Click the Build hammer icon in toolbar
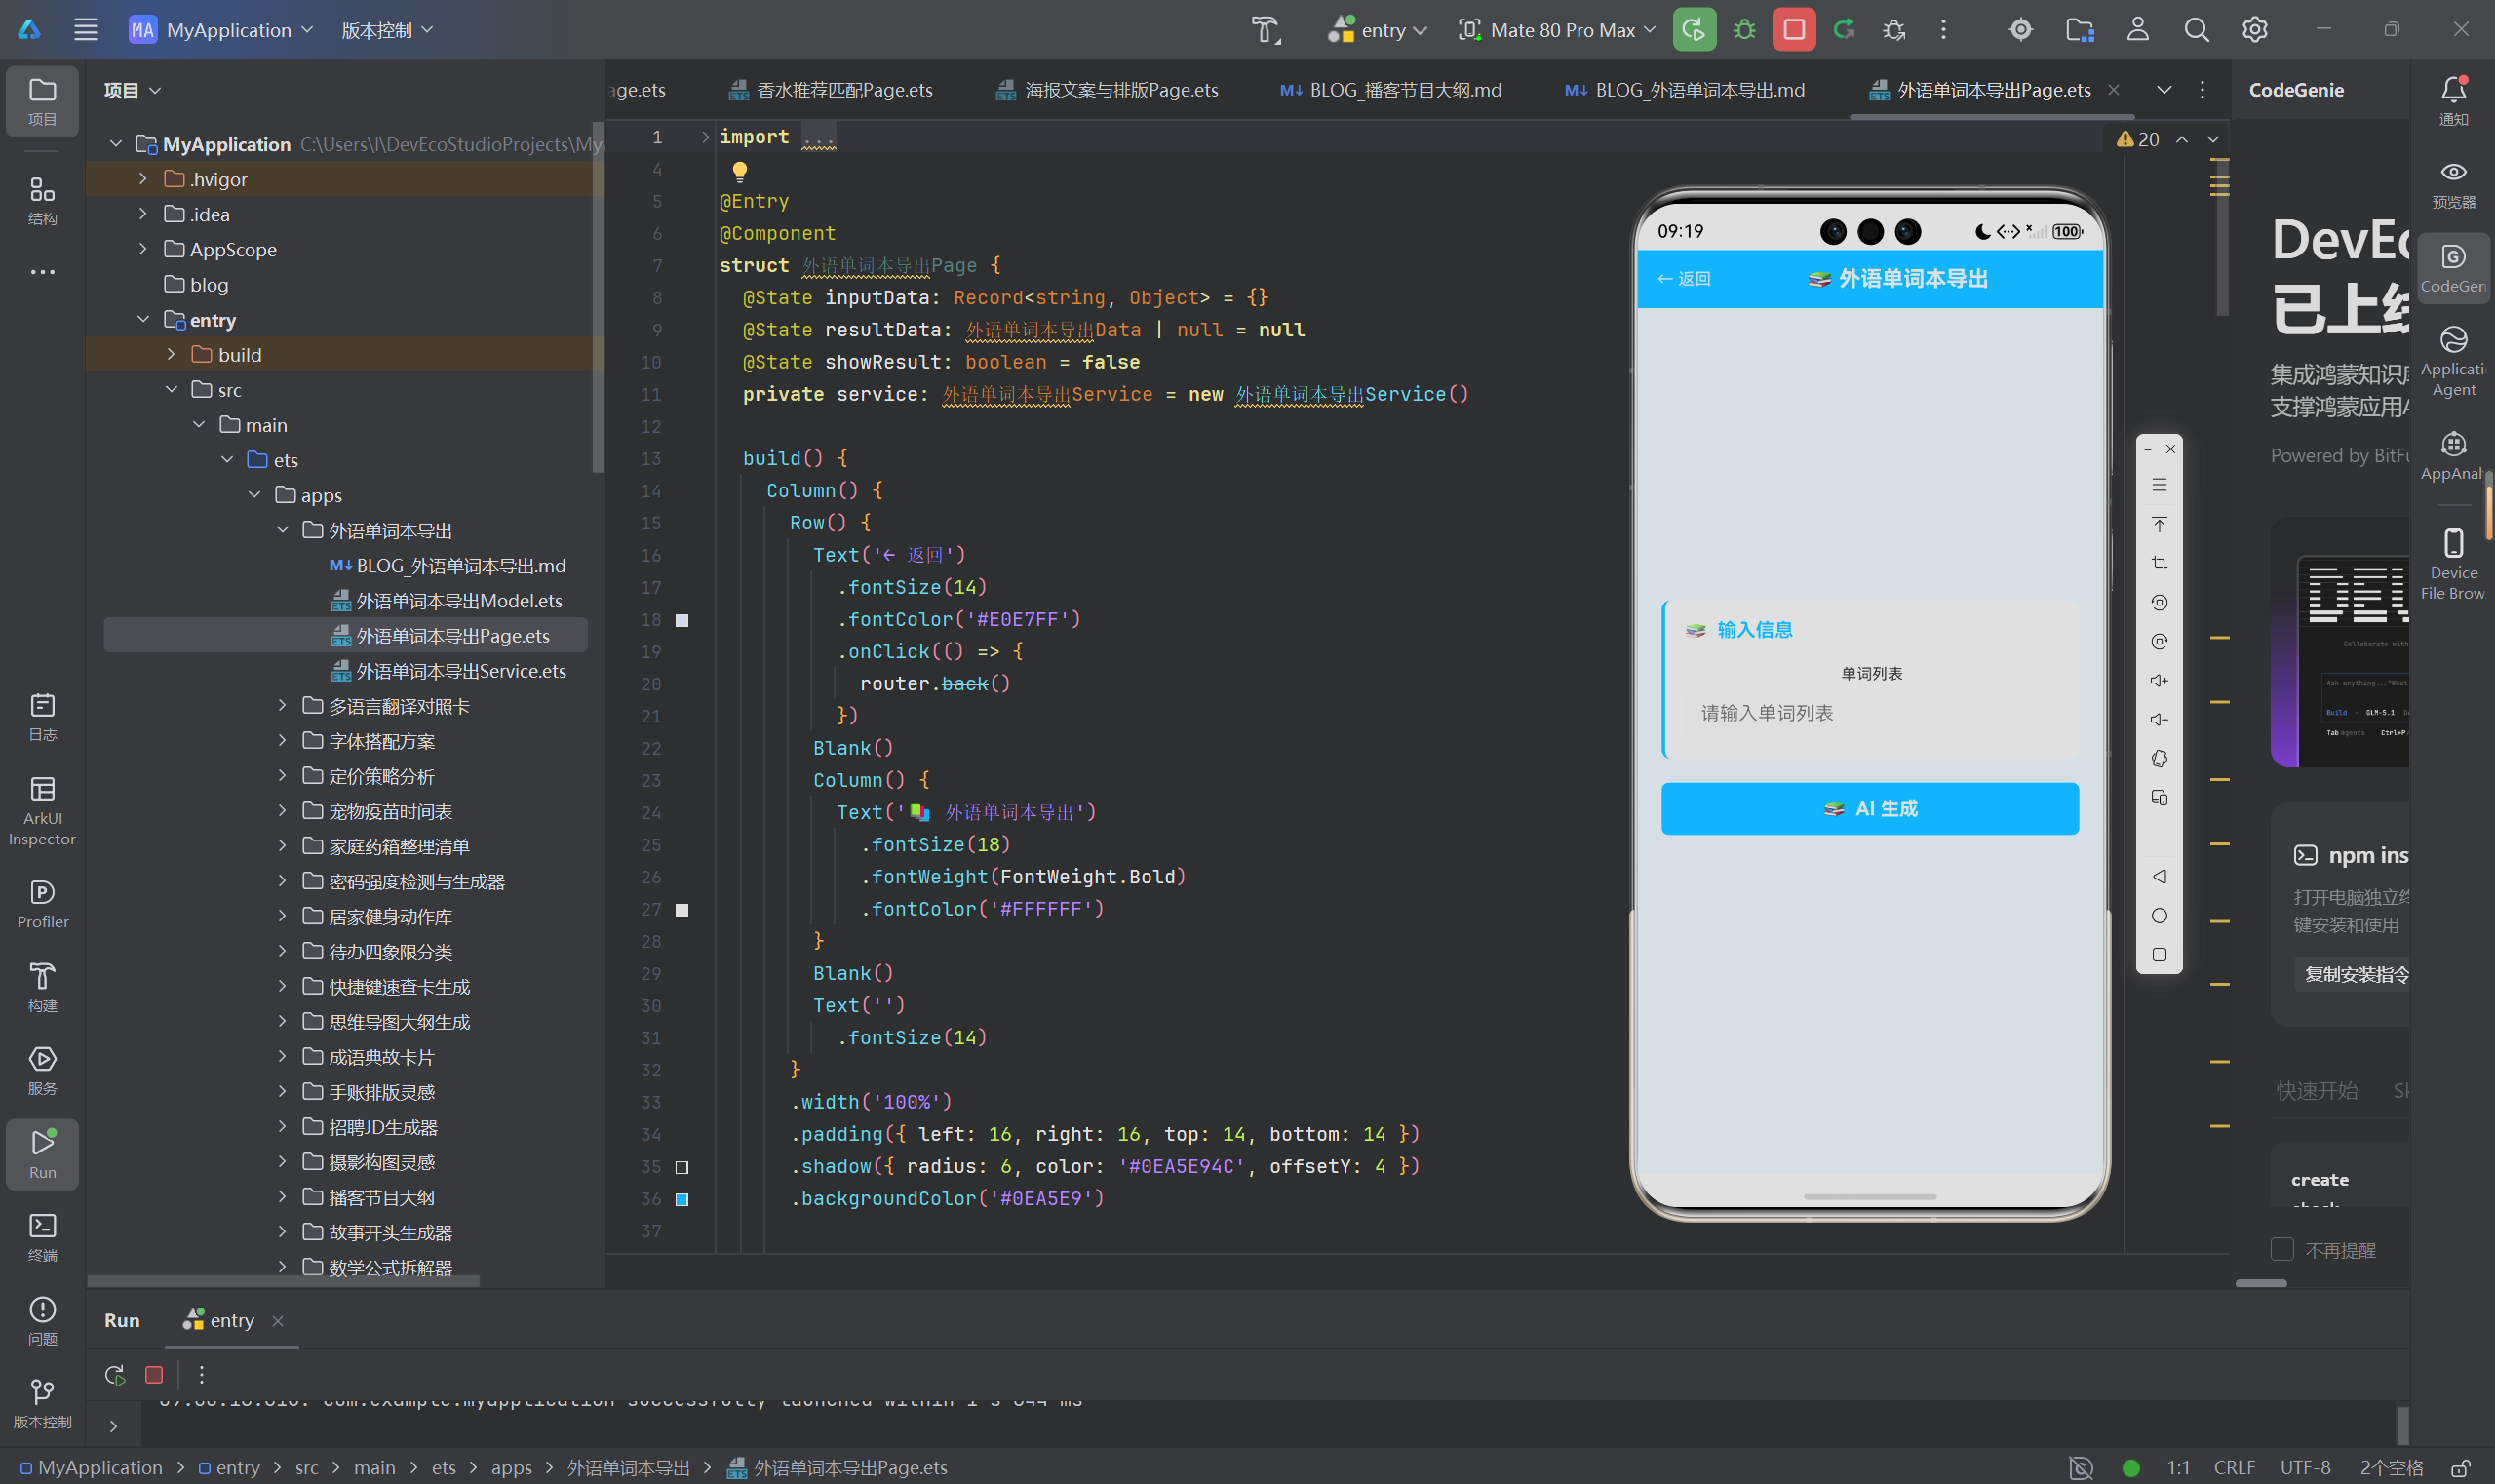Image resolution: width=2495 pixels, height=1484 pixels. point(1266,30)
